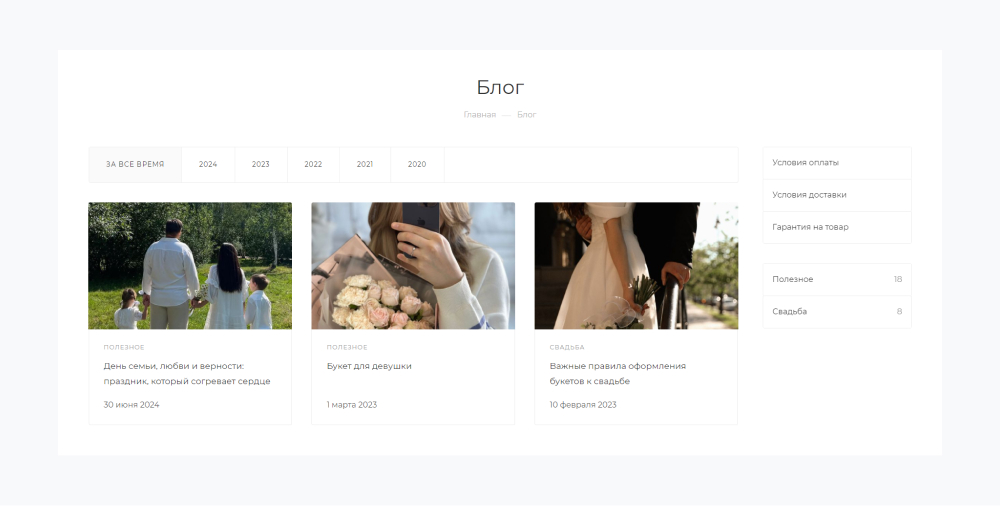
Task: Filter blog posts by 2024
Action: [208, 164]
